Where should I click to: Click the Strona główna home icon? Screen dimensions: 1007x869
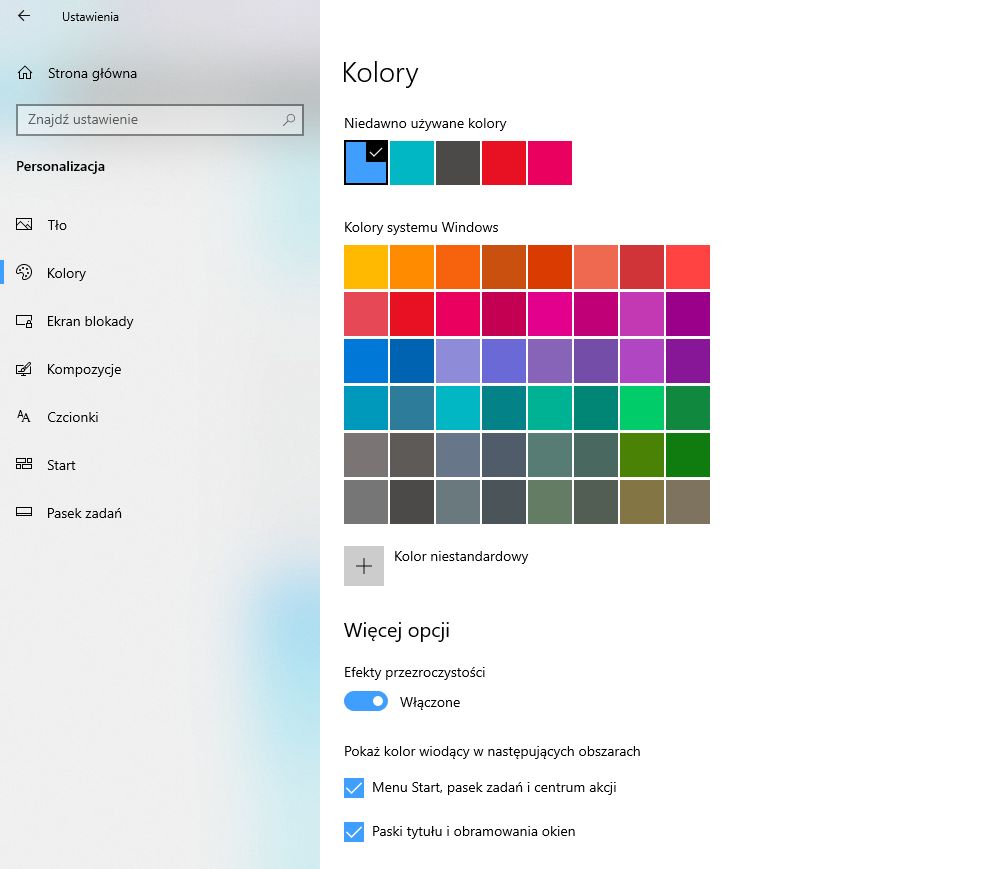click(23, 72)
